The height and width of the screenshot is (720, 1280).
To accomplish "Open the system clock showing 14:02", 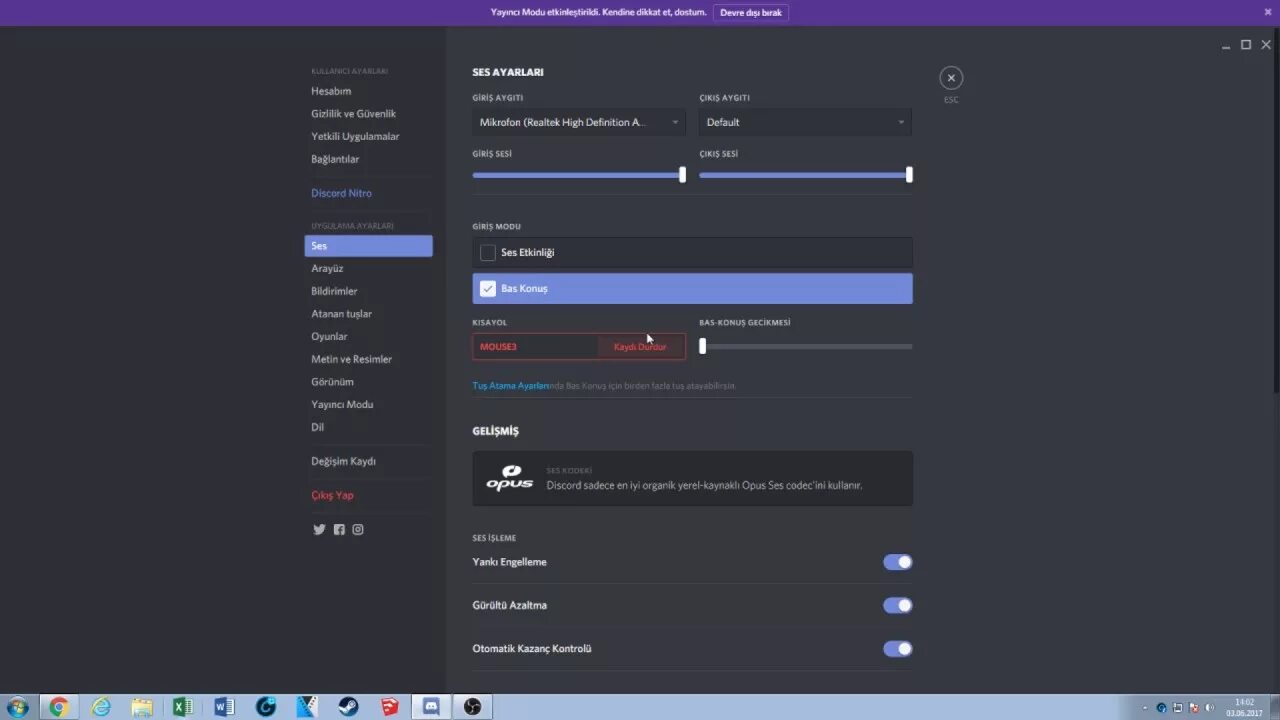I will 1244,707.
